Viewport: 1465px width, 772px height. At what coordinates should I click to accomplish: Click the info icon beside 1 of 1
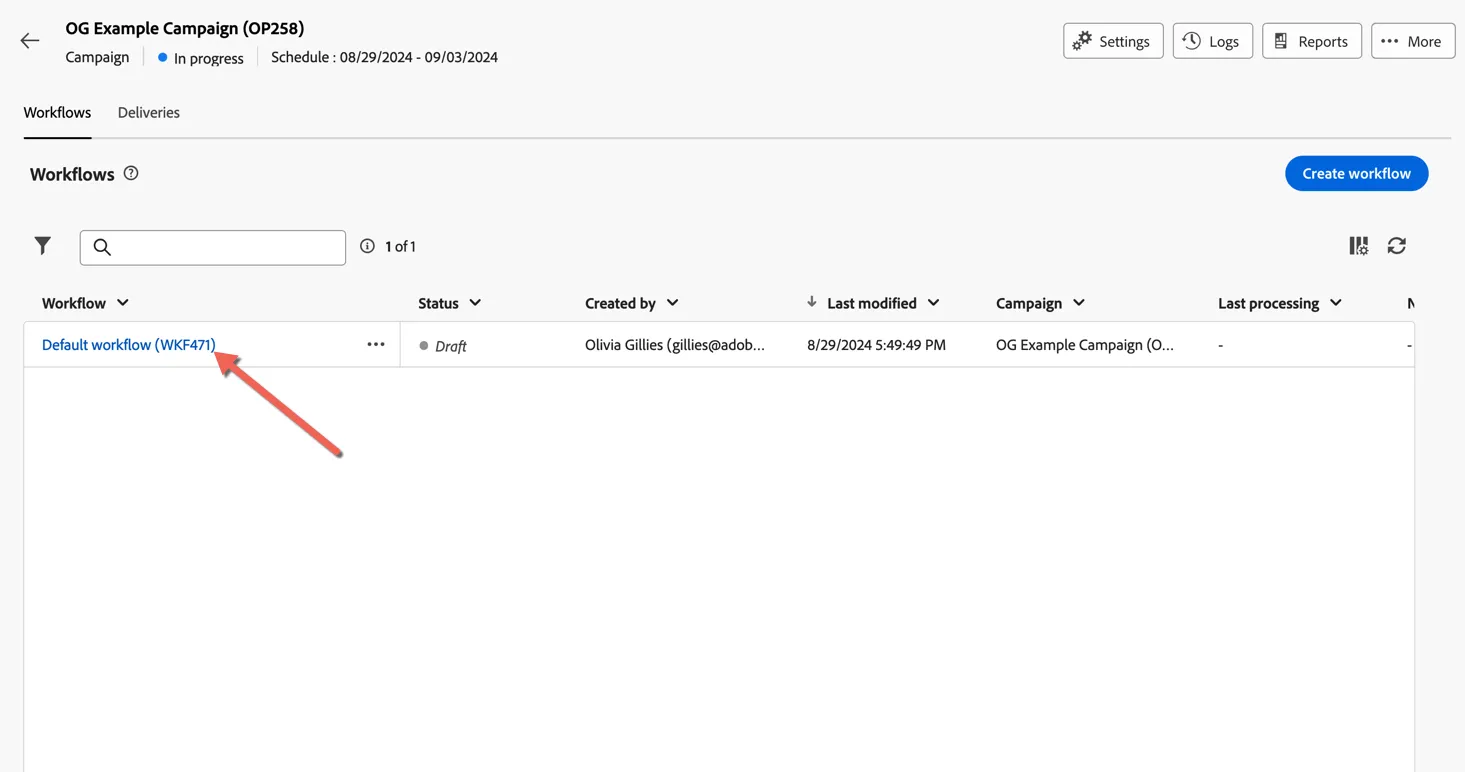pos(368,246)
